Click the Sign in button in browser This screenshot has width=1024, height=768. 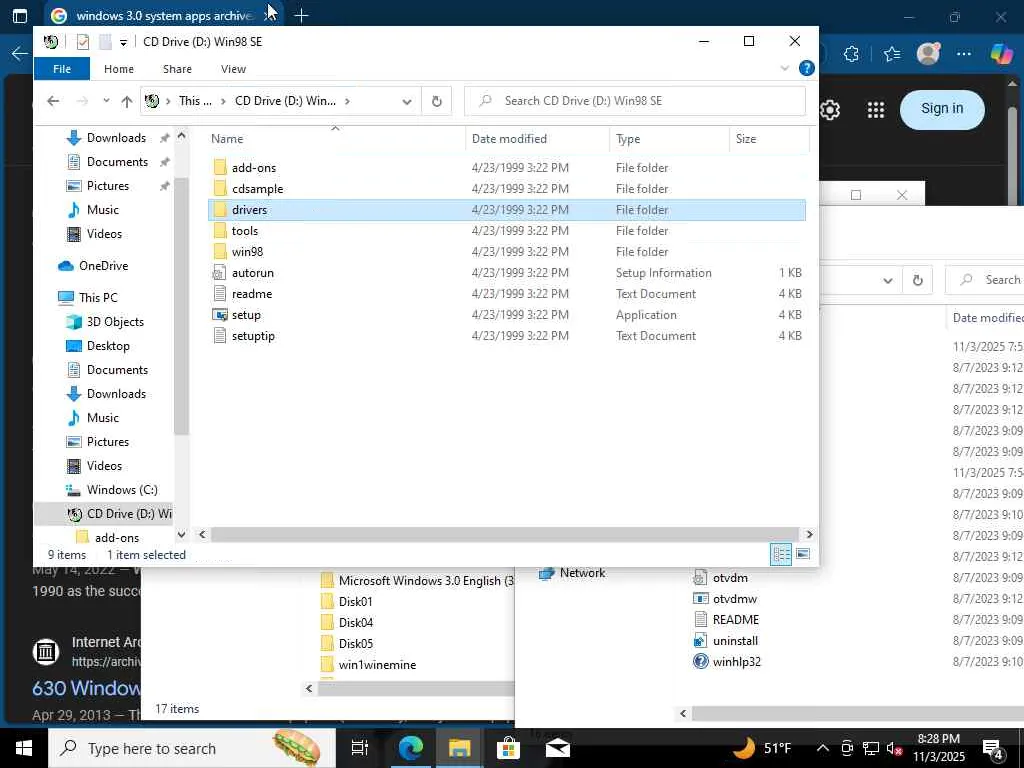click(942, 109)
